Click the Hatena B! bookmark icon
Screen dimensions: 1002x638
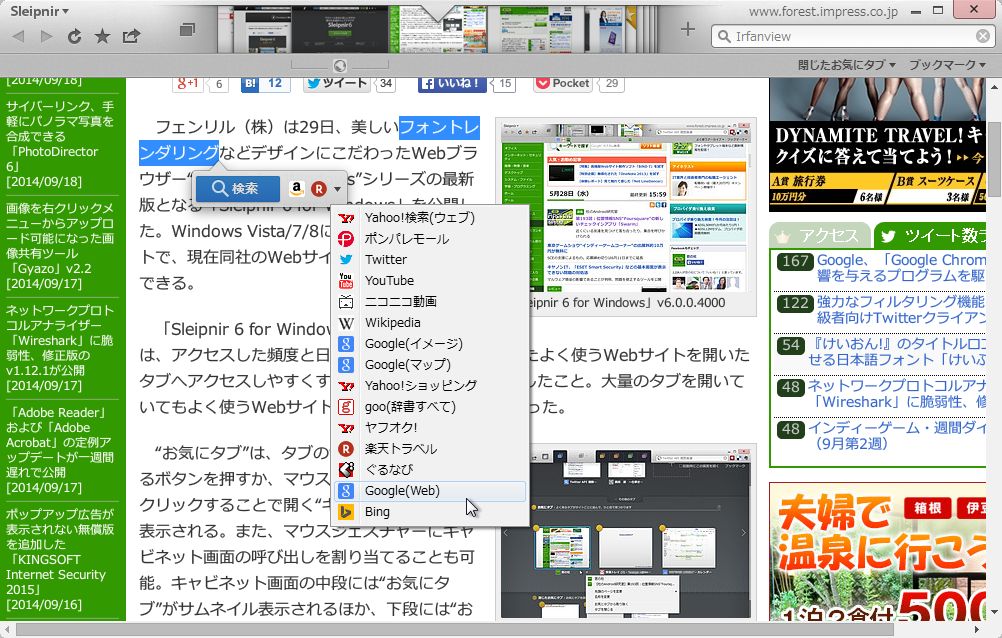(251, 84)
